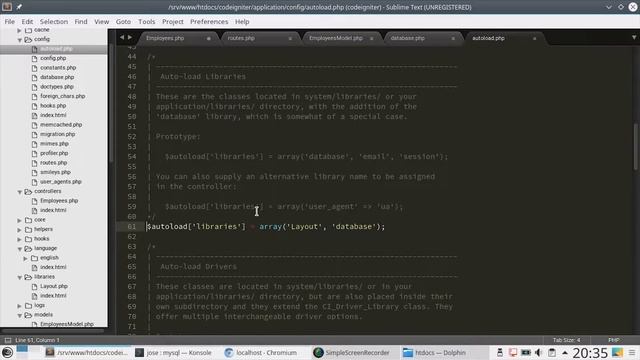Screen dimensions: 640x360
Task: Open the tab list dropdown arrow
Action: (x=634, y=38)
